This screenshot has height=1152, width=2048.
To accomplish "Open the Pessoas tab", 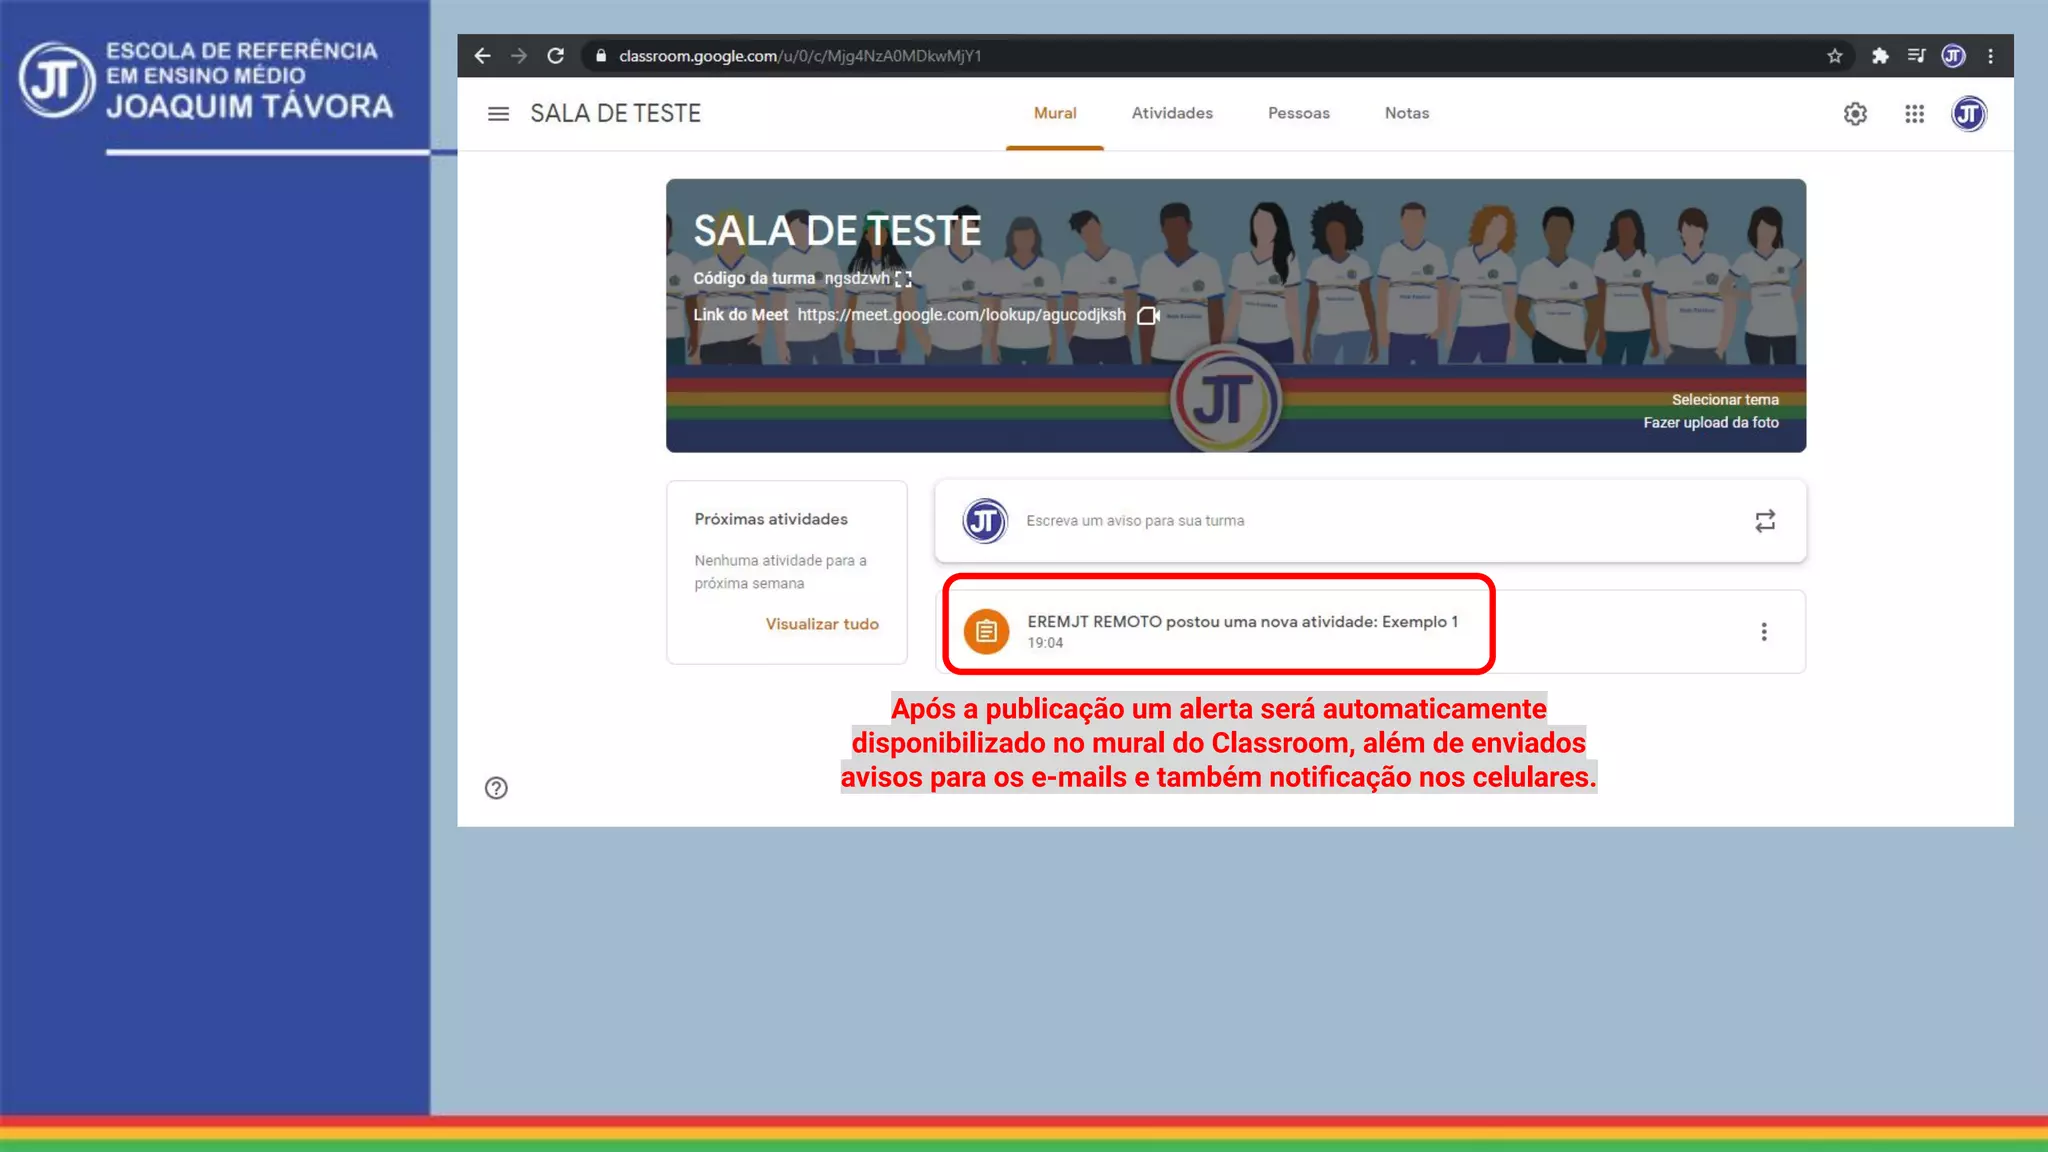I will (1299, 114).
